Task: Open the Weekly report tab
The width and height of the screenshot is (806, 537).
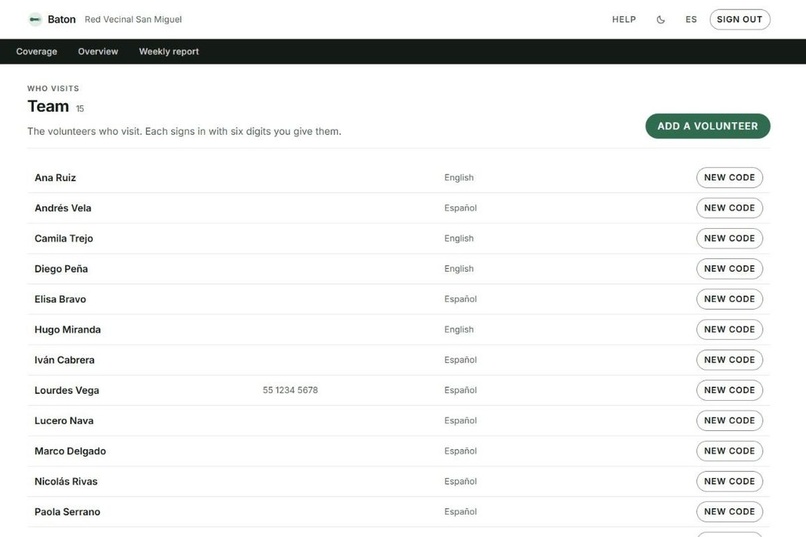Action: (169, 51)
